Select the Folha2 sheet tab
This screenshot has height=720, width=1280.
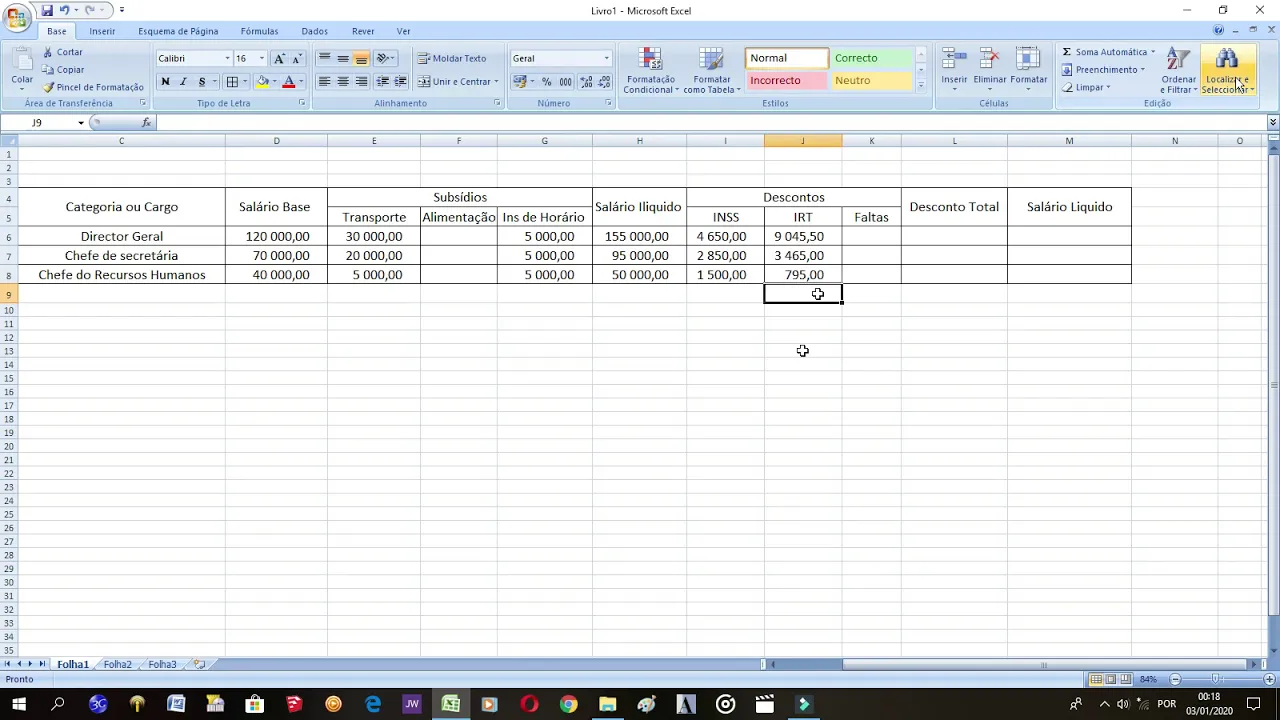(117, 664)
